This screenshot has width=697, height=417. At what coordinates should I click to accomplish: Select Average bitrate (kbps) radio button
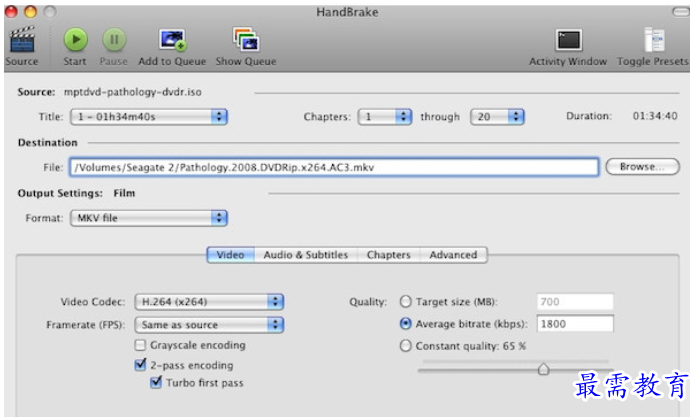click(405, 324)
